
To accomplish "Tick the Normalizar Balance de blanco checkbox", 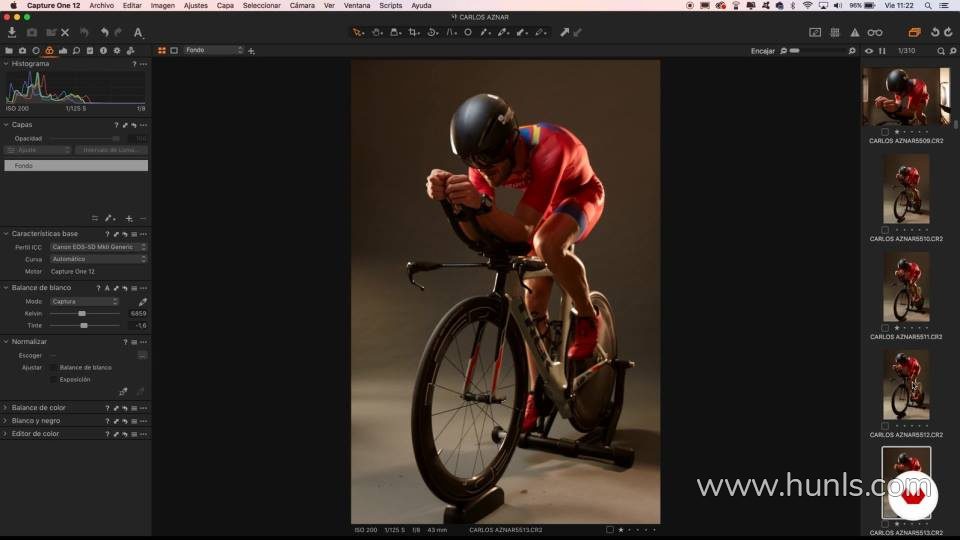I will point(54,367).
